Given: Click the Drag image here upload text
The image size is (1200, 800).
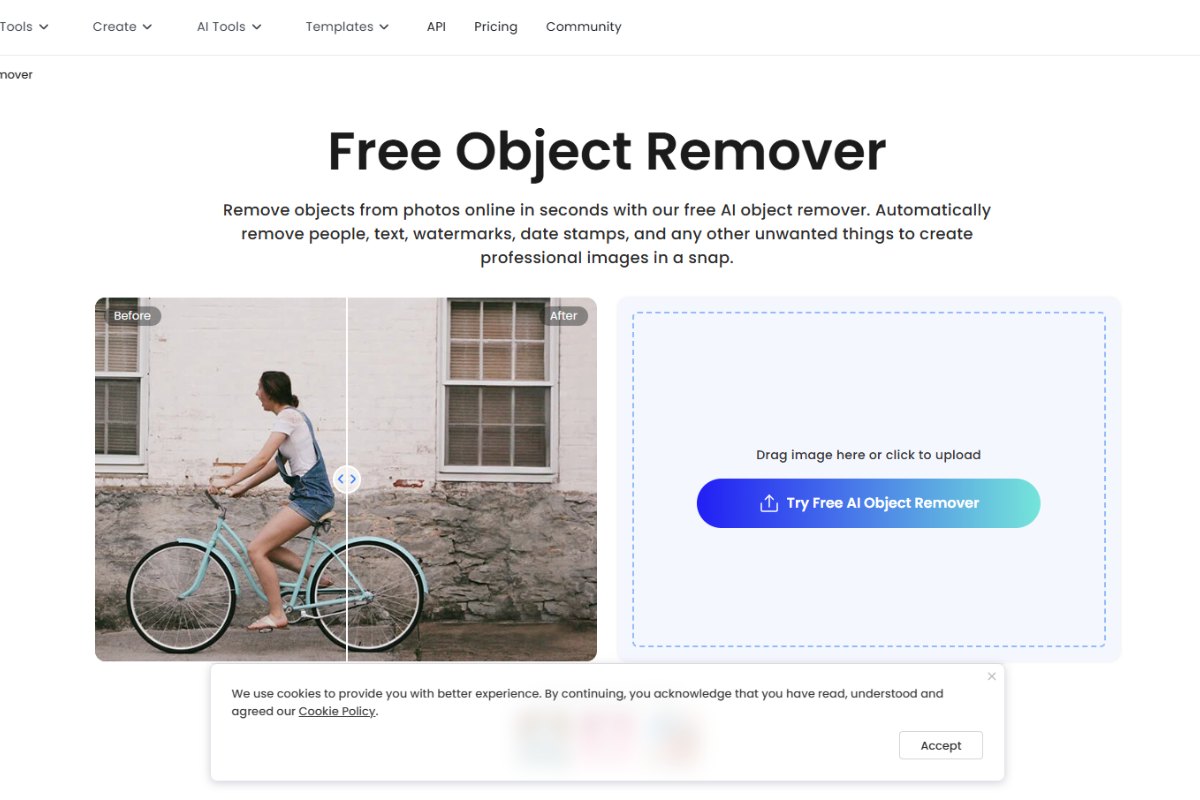Looking at the screenshot, I should tap(868, 455).
